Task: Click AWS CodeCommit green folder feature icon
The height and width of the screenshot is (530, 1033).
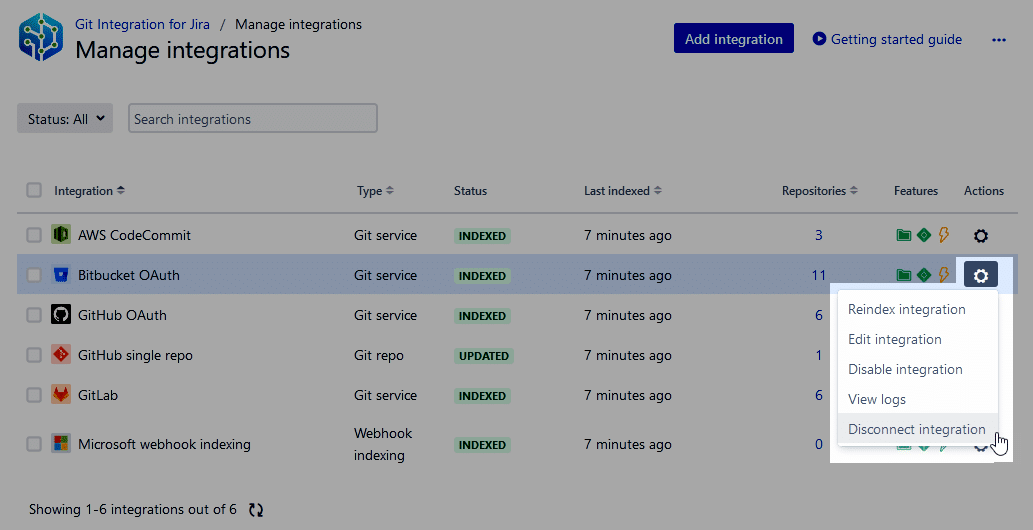Action: pos(904,235)
